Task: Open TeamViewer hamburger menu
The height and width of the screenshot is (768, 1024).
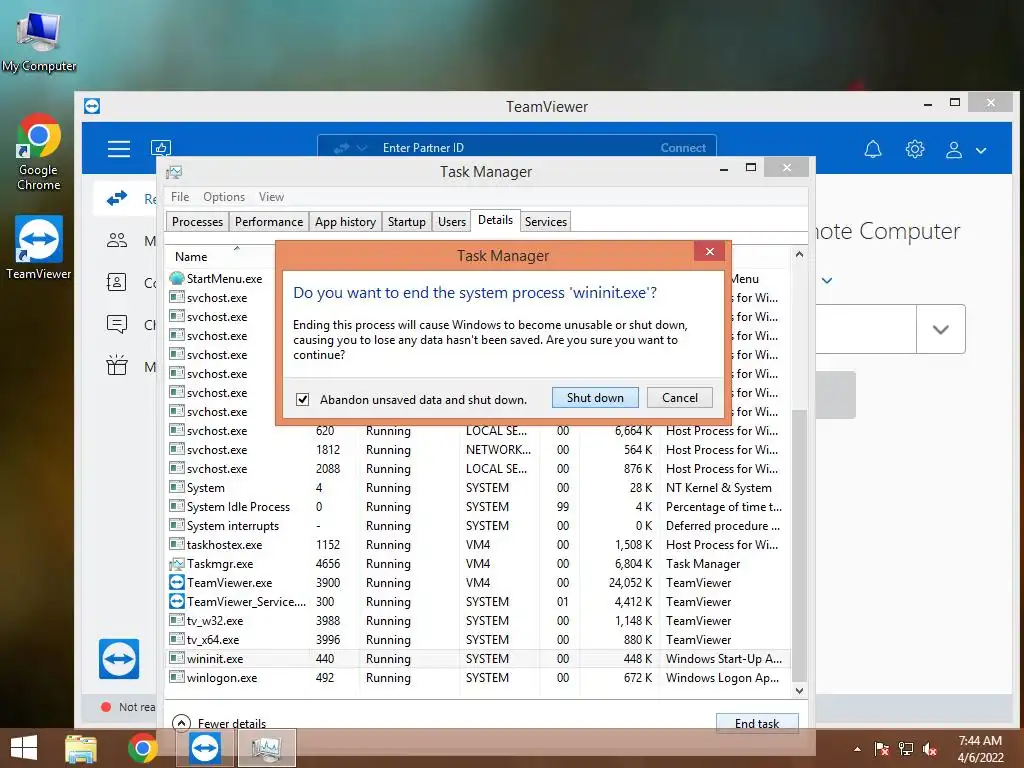Action: pos(119,149)
